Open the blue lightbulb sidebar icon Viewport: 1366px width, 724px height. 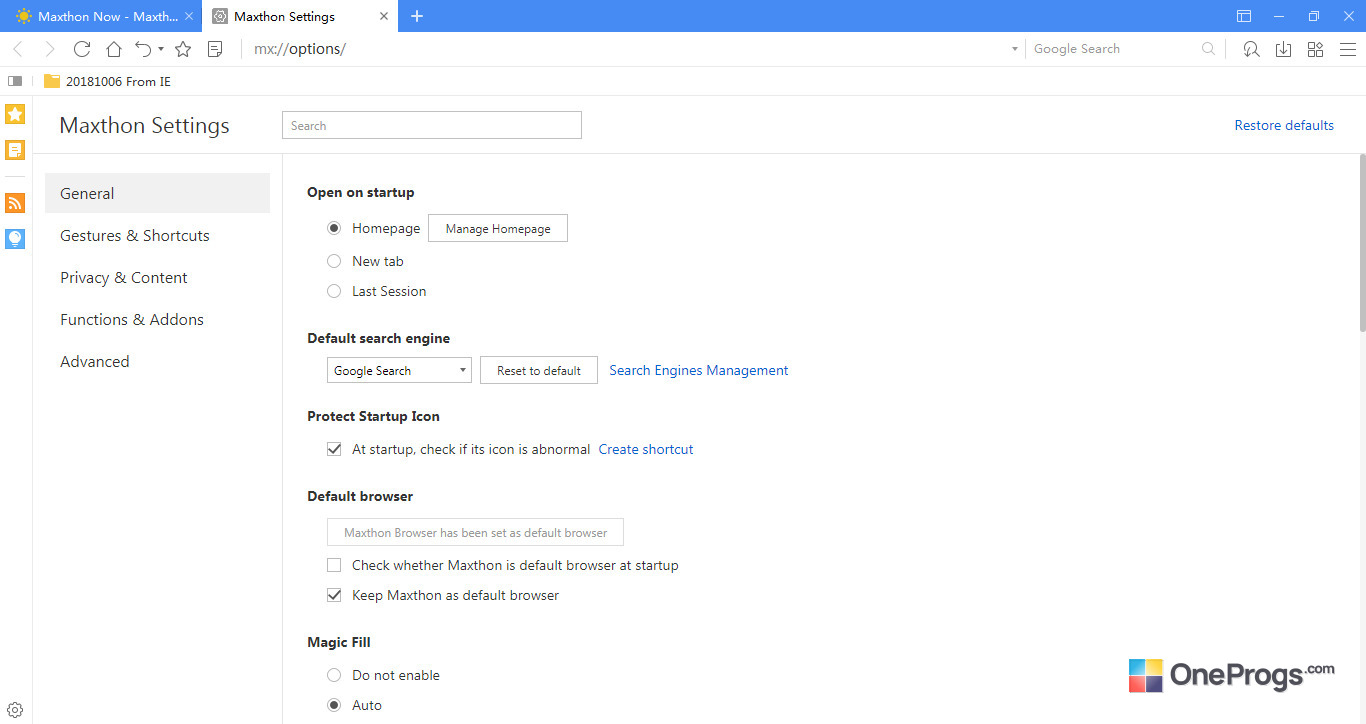click(15, 238)
